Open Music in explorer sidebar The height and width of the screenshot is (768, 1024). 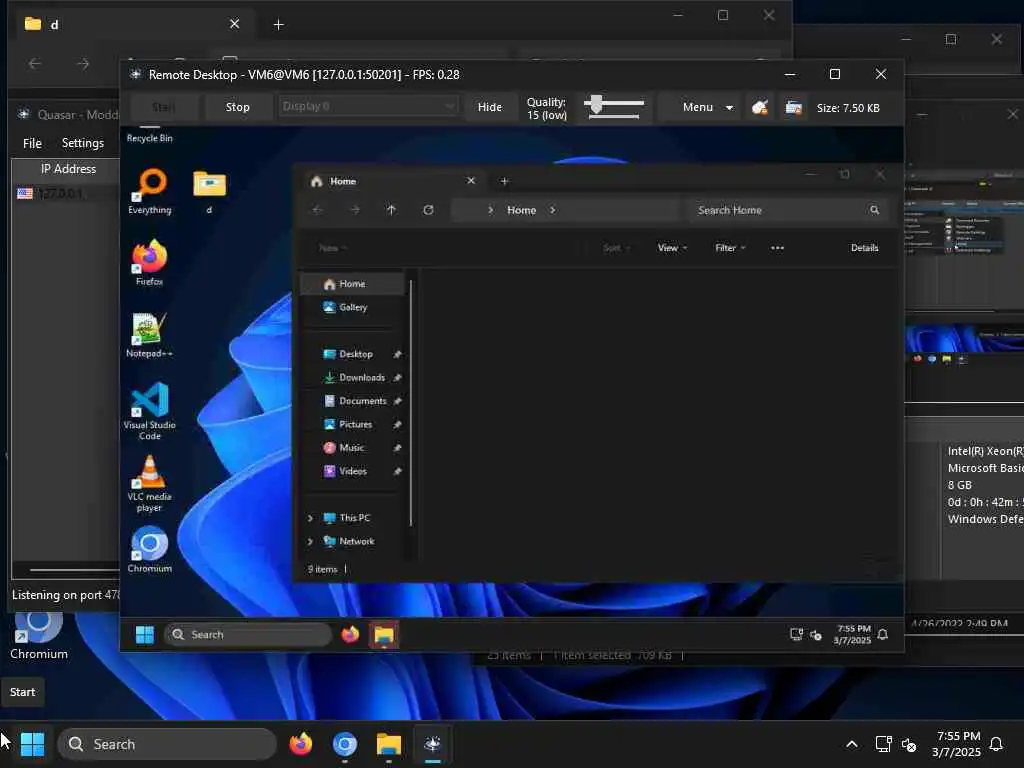[351, 448]
